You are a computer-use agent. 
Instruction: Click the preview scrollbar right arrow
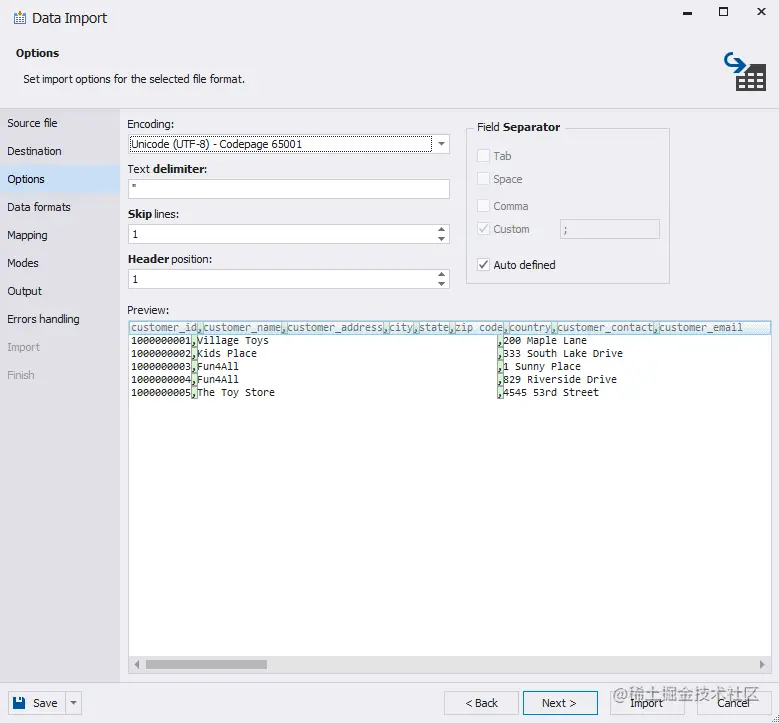pos(762,664)
